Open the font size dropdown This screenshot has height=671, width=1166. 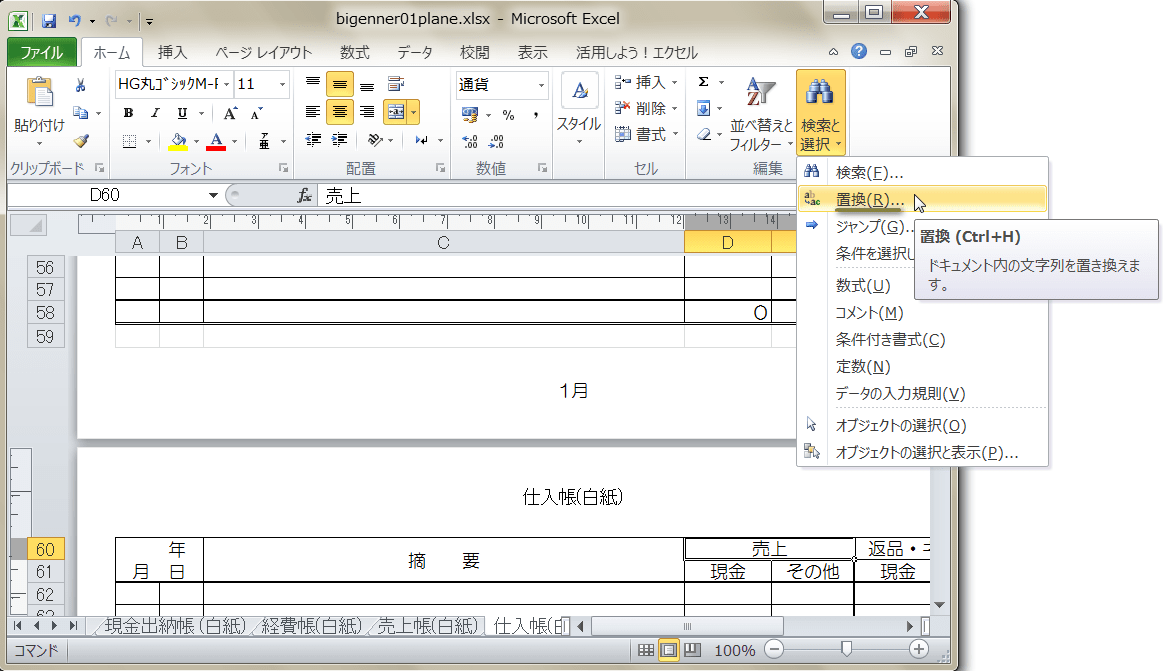[282, 84]
